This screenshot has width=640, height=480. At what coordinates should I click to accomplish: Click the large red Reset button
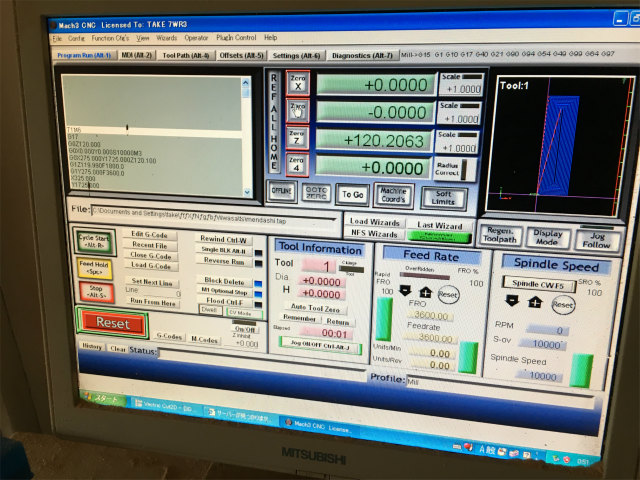pyautogui.click(x=113, y=323)
